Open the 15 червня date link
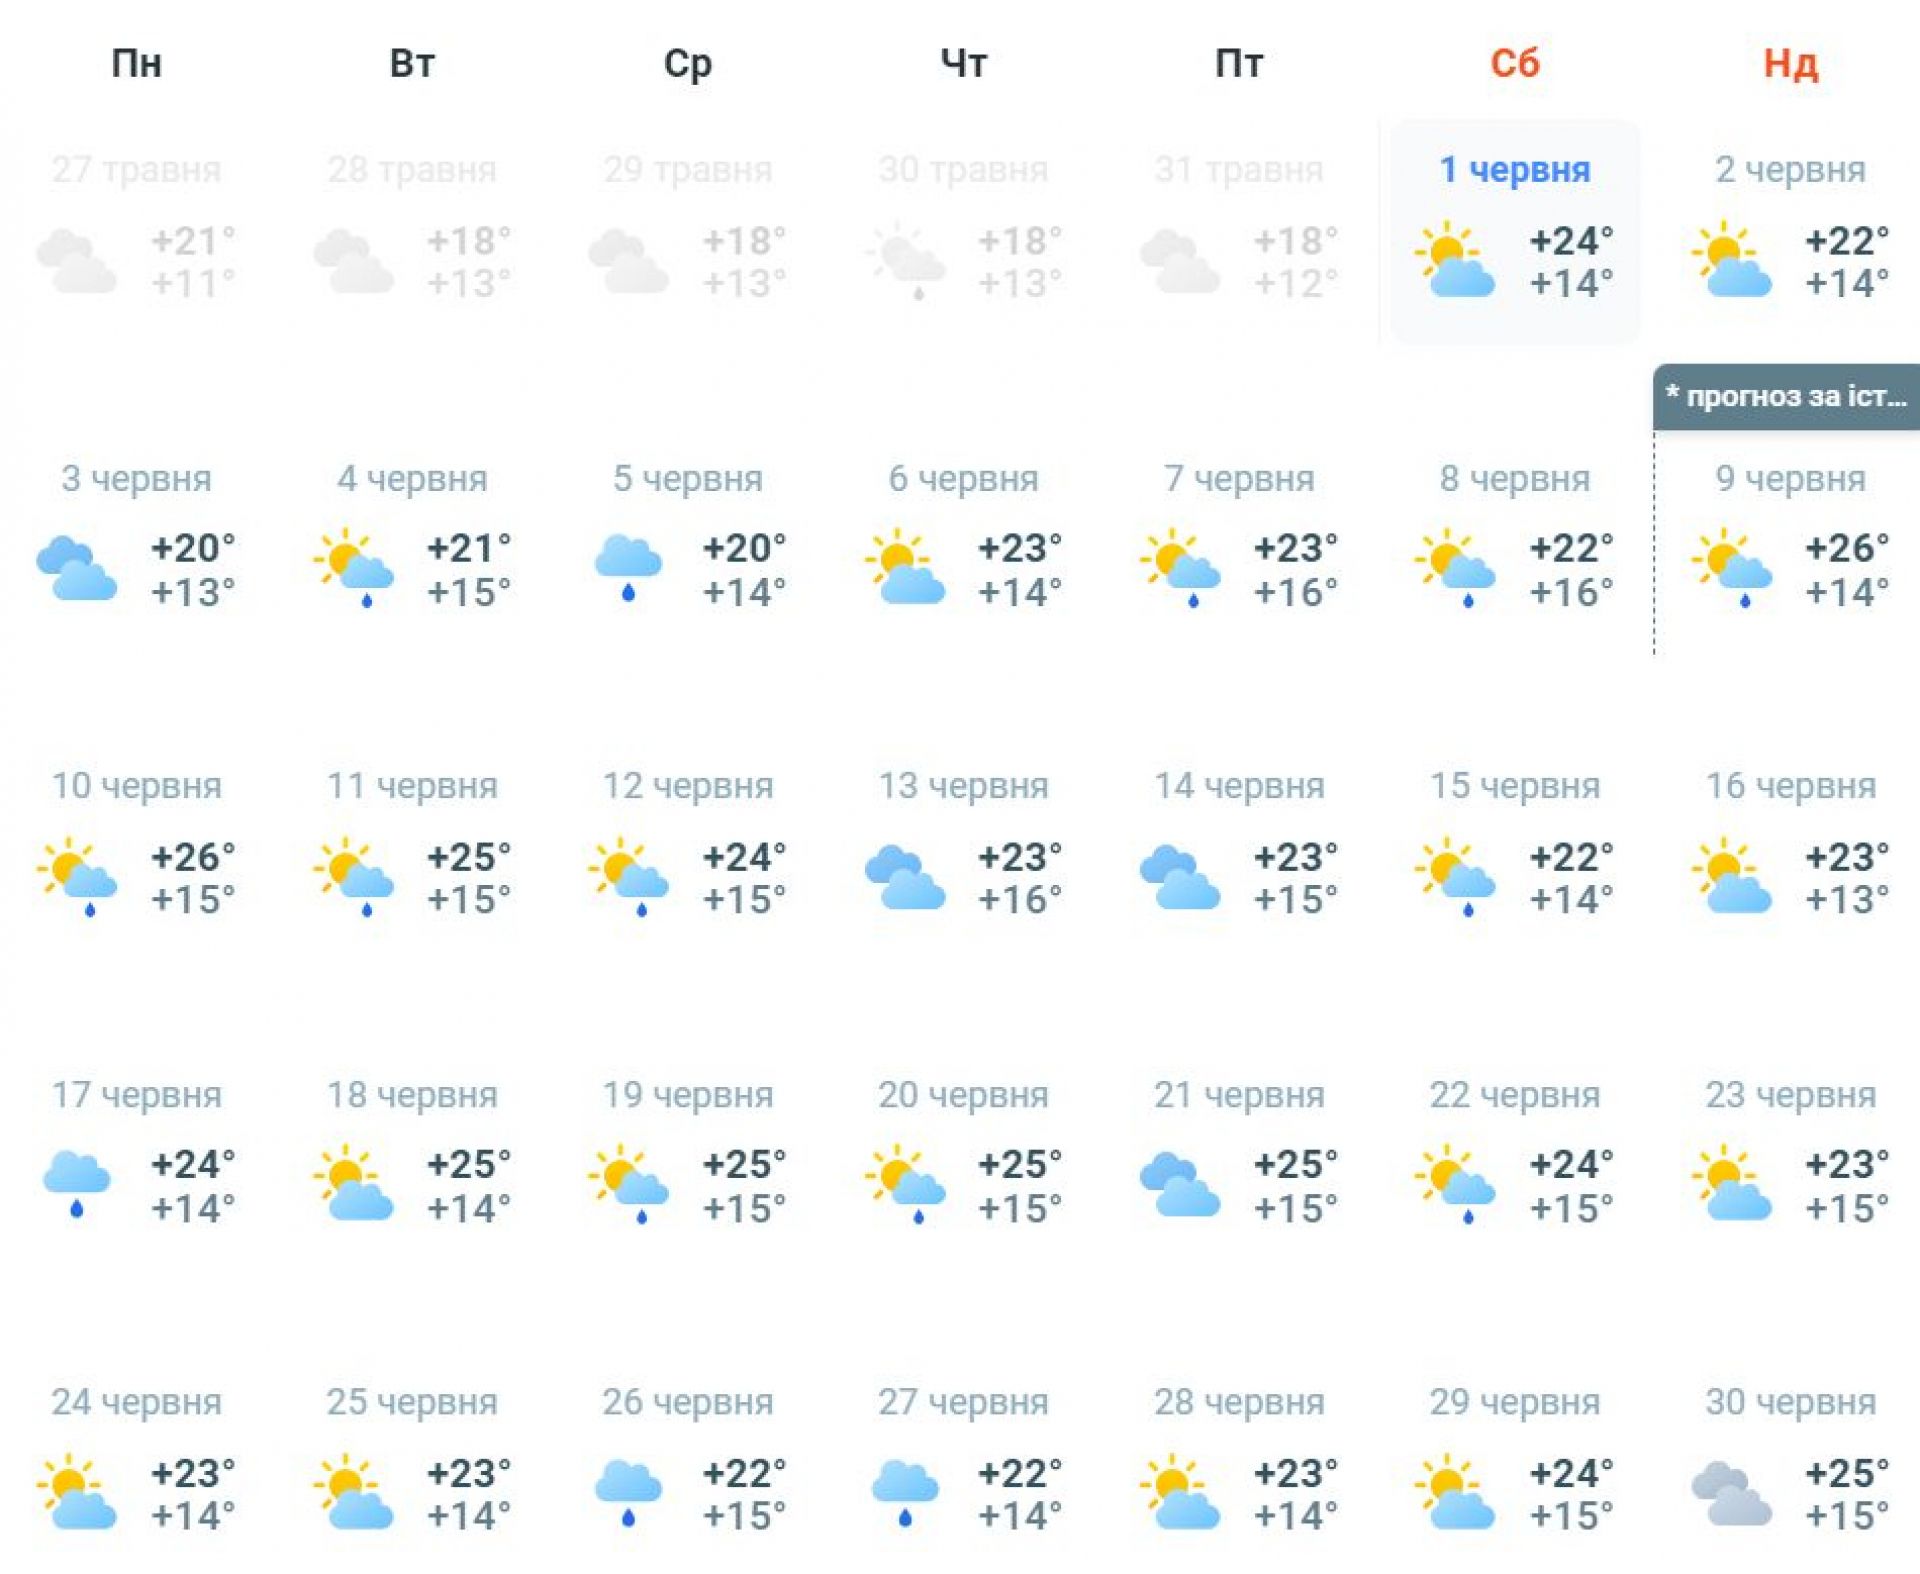The height and width of the screenshot is (1574, 1920). tap(1514, 786)
